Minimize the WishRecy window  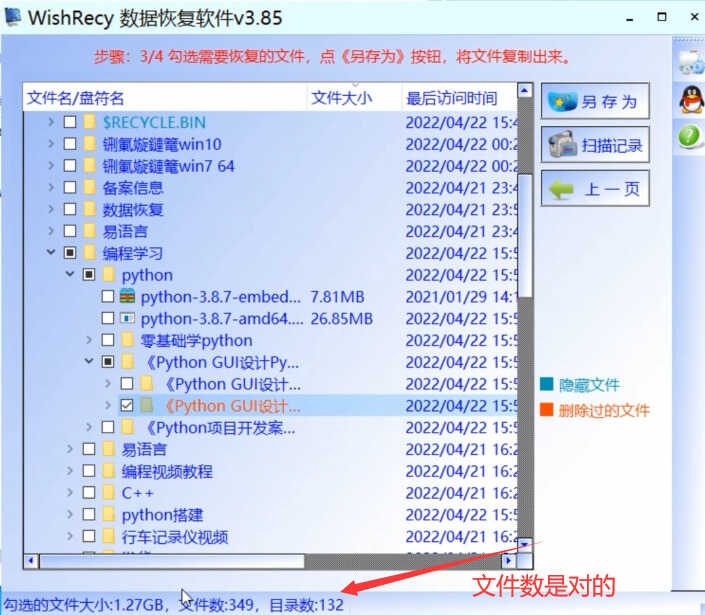click(630, 18)
